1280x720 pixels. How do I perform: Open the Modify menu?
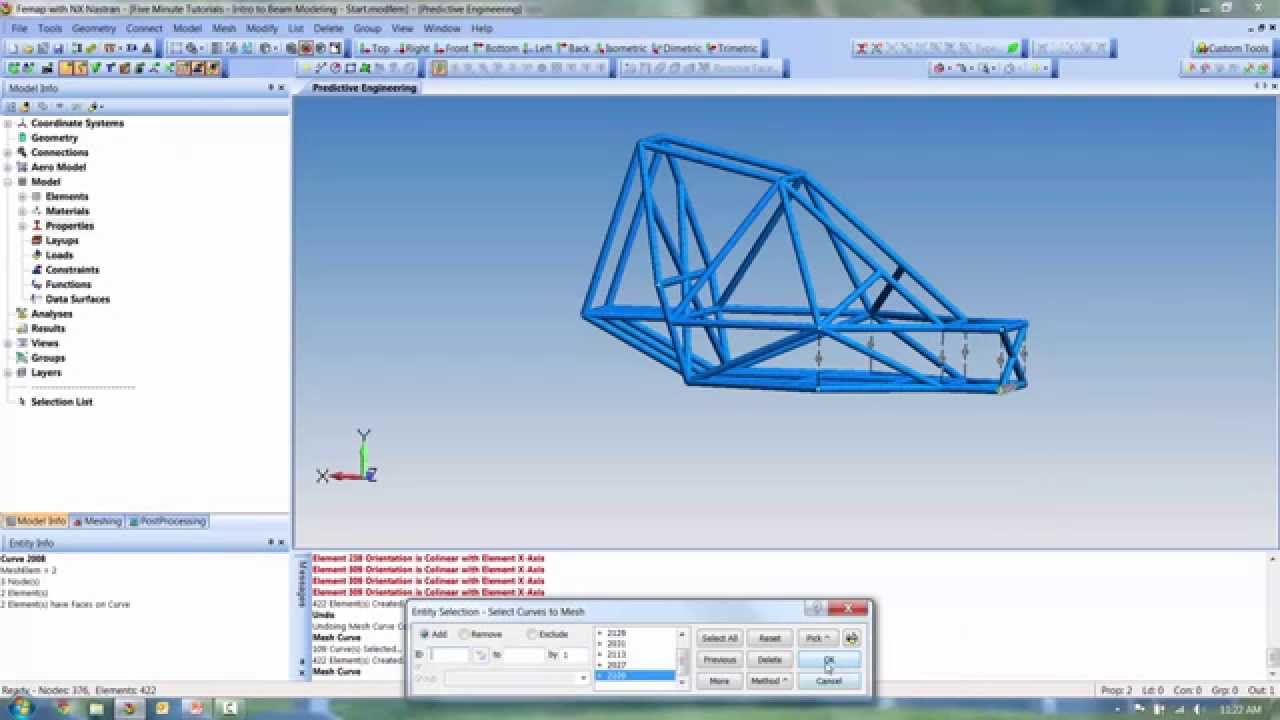[x=262, y=28]
